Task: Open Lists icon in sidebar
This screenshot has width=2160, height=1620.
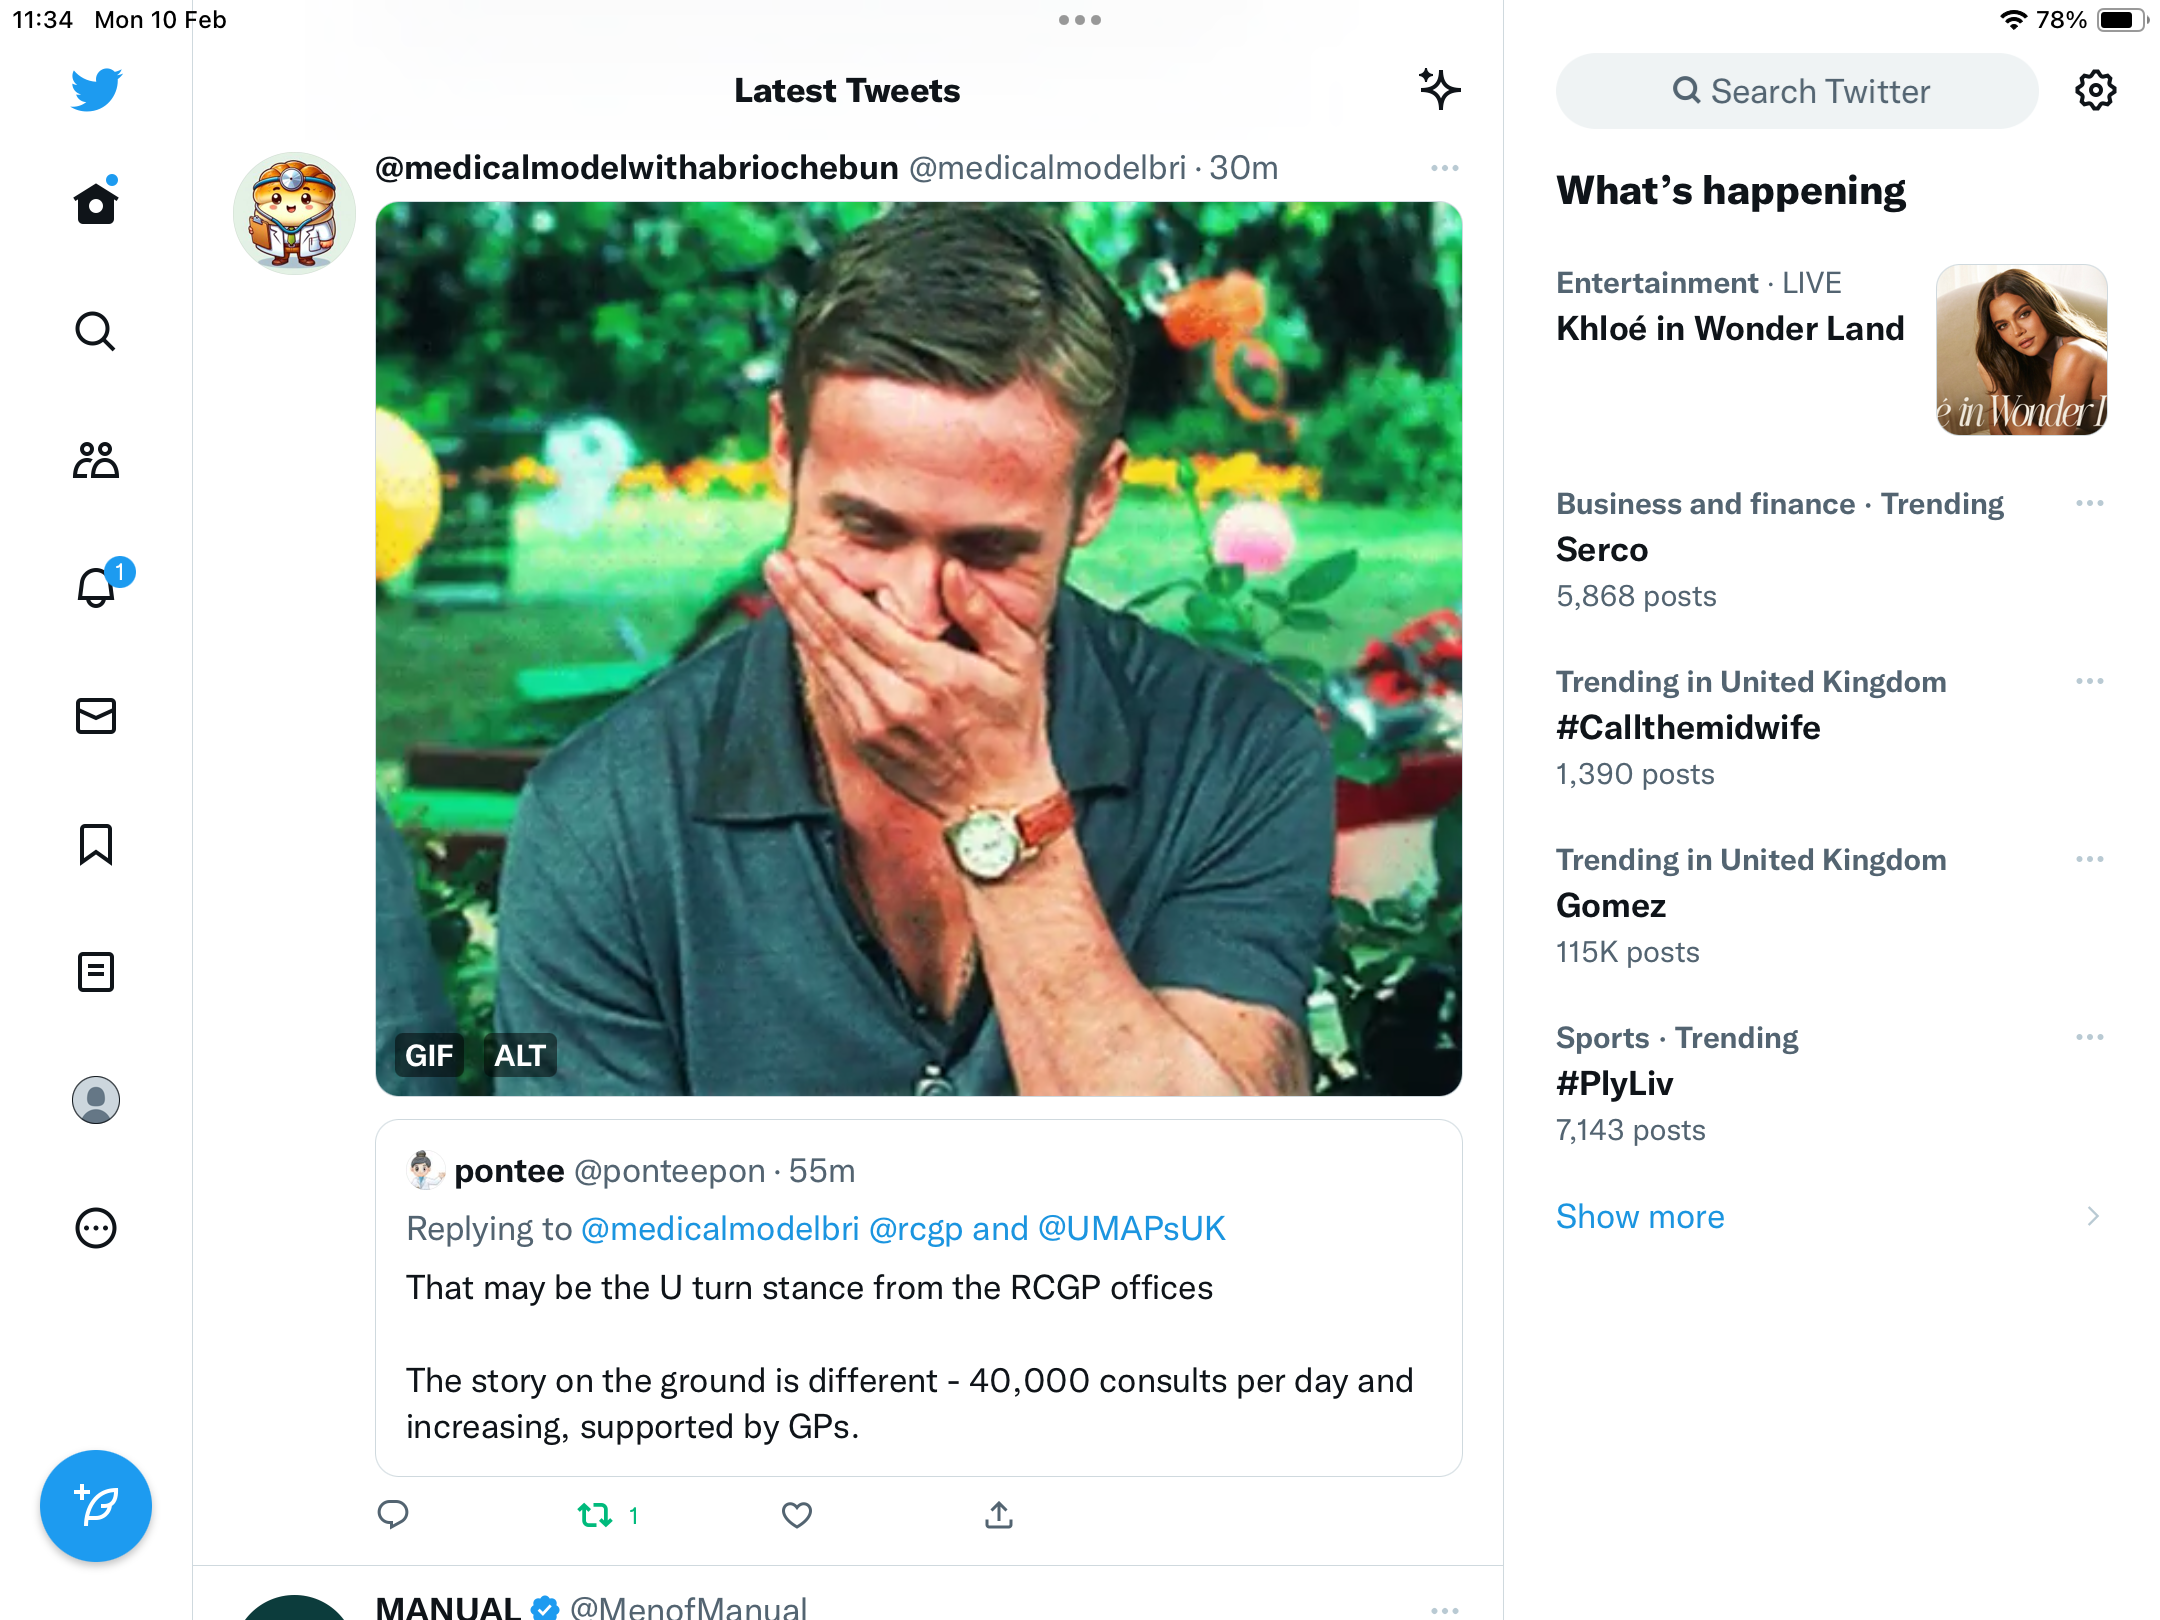Action: point(96,972)
